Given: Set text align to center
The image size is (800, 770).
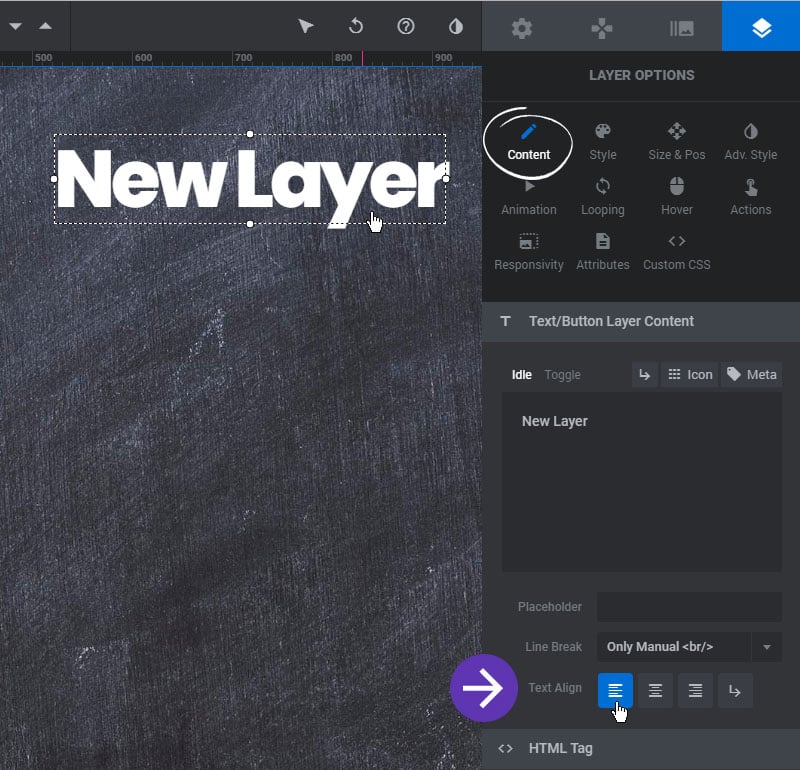Looking at the screenshot, I should 655,691.
